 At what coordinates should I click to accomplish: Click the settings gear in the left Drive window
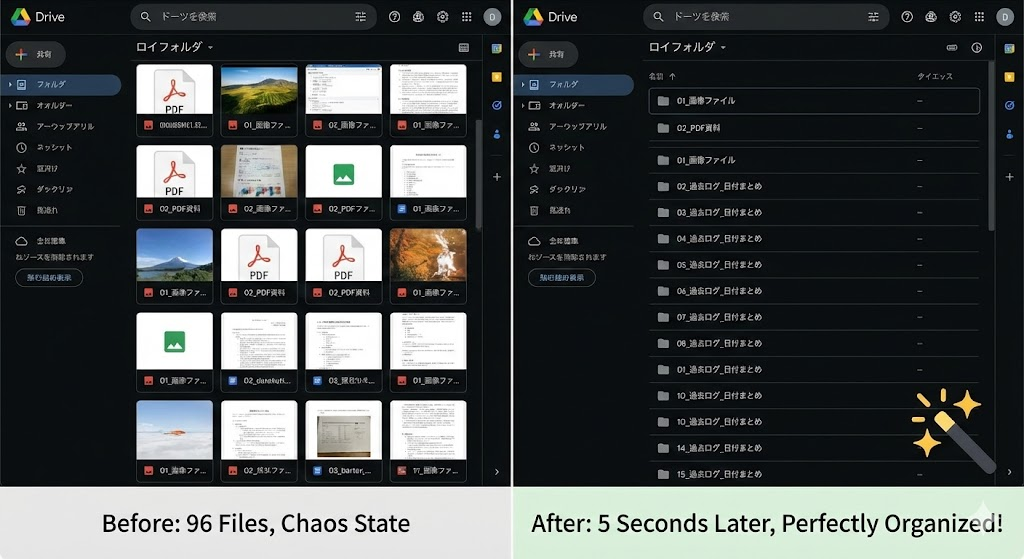(443, 17)
